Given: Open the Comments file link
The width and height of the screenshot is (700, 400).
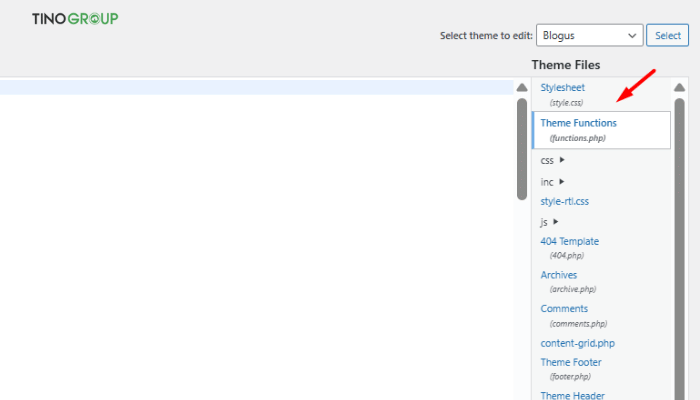Looking at the screenshot, I should (x=564, y=308).
